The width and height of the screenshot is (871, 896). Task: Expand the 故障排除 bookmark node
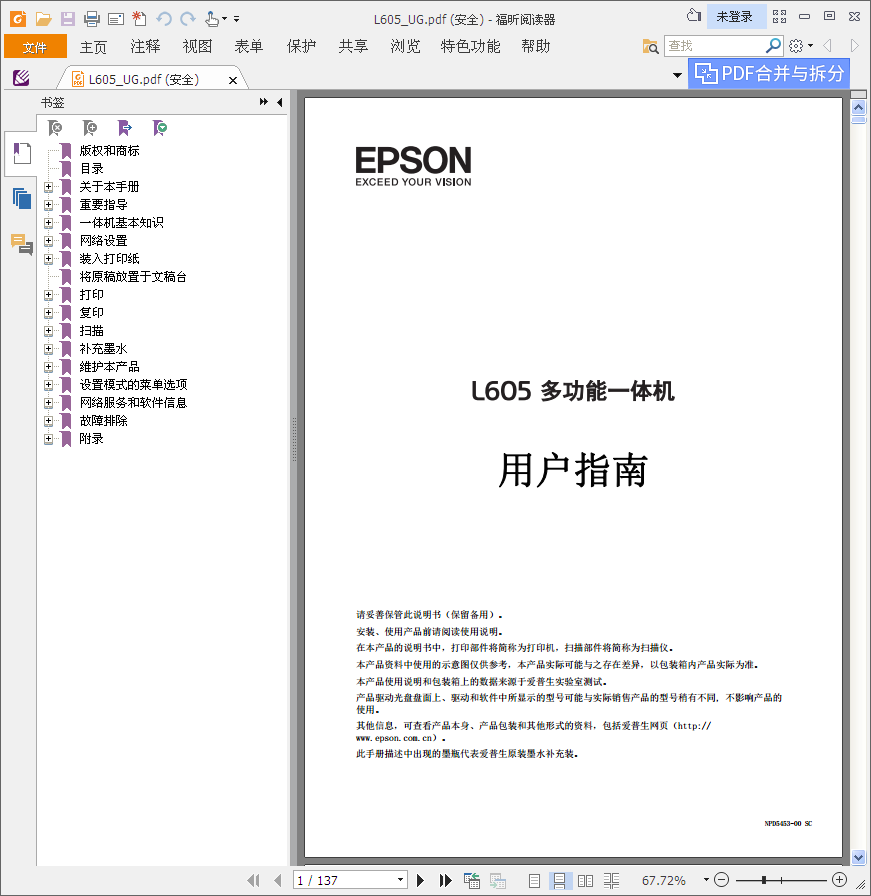pyautogui.click(x=49, y=421)
